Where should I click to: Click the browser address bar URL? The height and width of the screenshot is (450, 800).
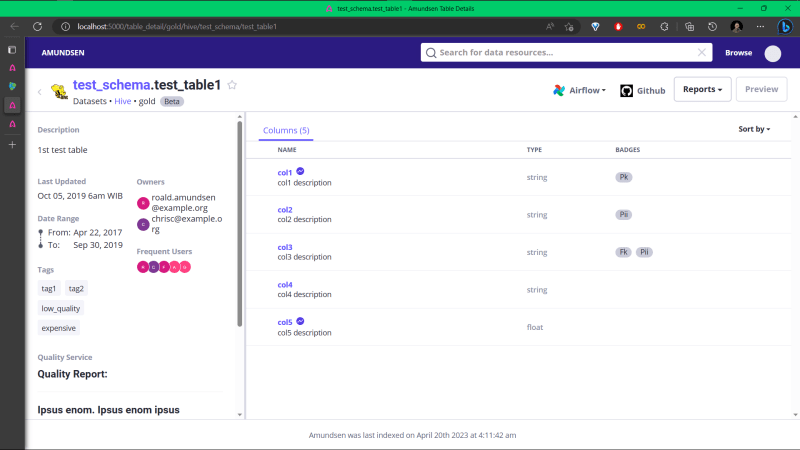pyautogui.click(x=177, y=27)
